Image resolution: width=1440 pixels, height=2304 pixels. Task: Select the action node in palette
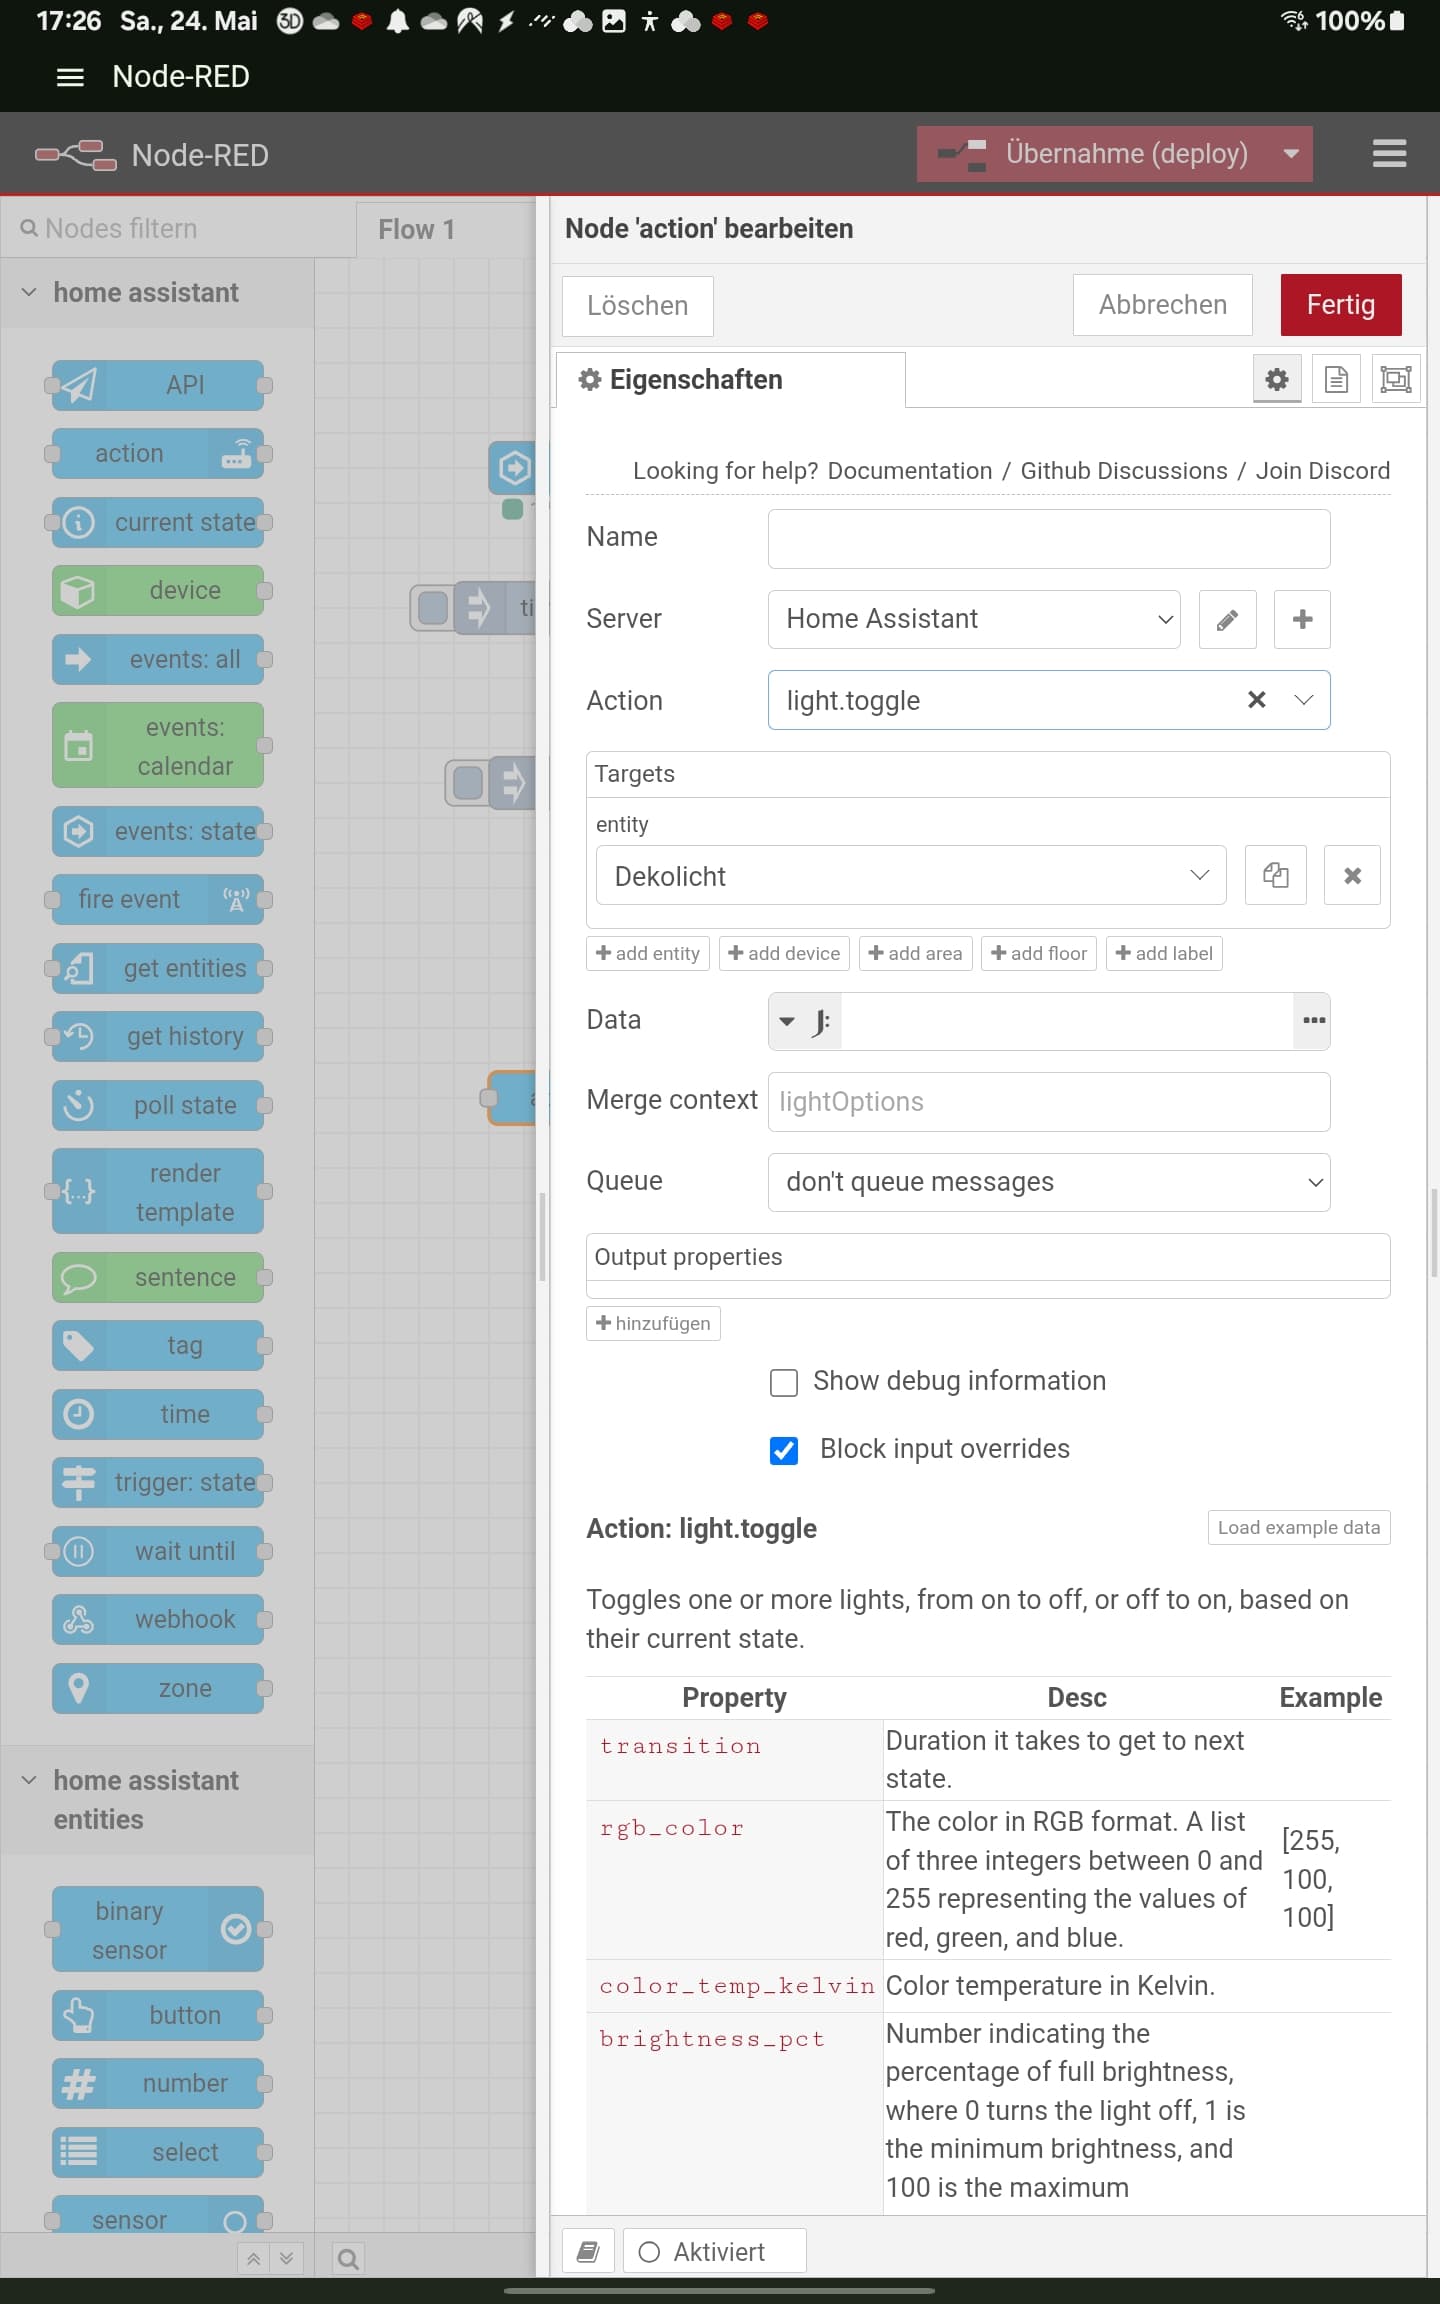click(158, 454)
